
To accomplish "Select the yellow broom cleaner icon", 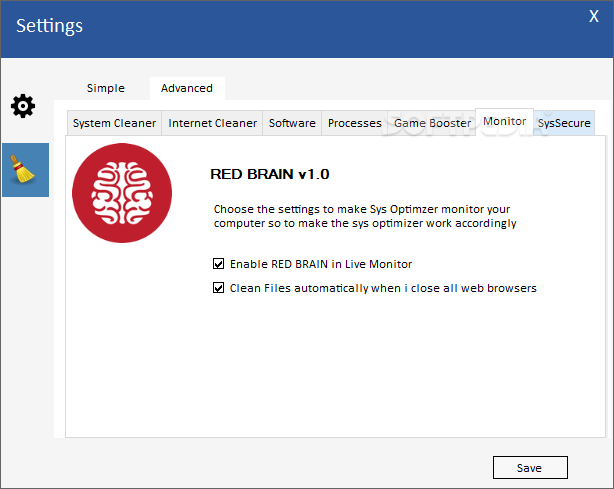I will (25, 170).
